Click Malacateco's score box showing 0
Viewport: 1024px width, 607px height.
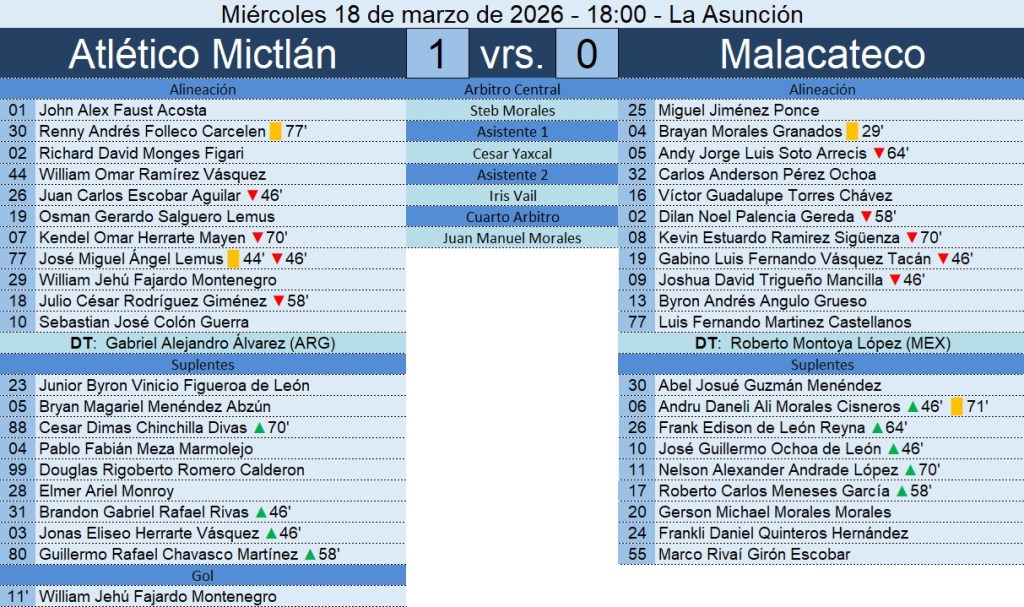586,54
